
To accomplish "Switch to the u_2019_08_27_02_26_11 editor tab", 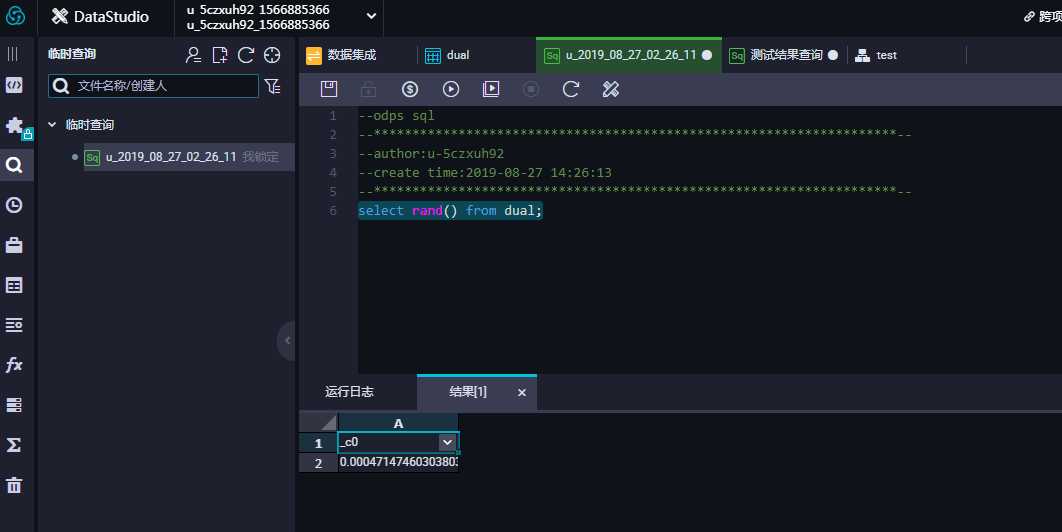I will point(629,55).
